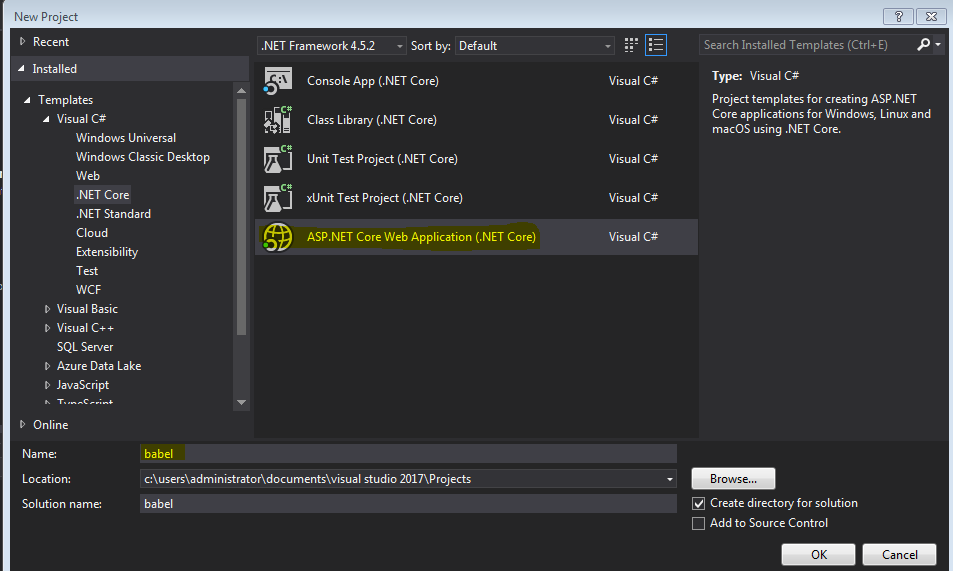Viewport: 953px width, 571px height.
Task: Open the dialog help question-mark button
Action: point(898,16)
